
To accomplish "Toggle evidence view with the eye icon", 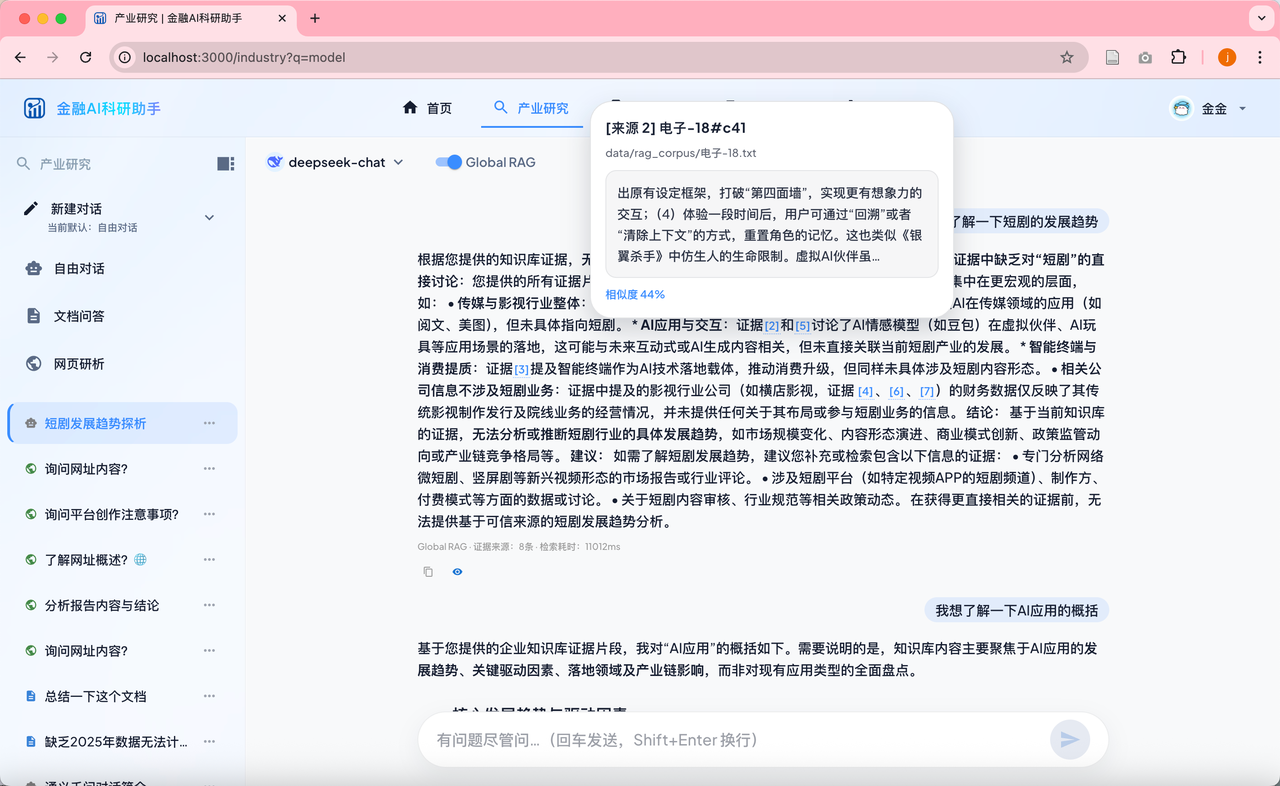I will (x=457, y=572).
